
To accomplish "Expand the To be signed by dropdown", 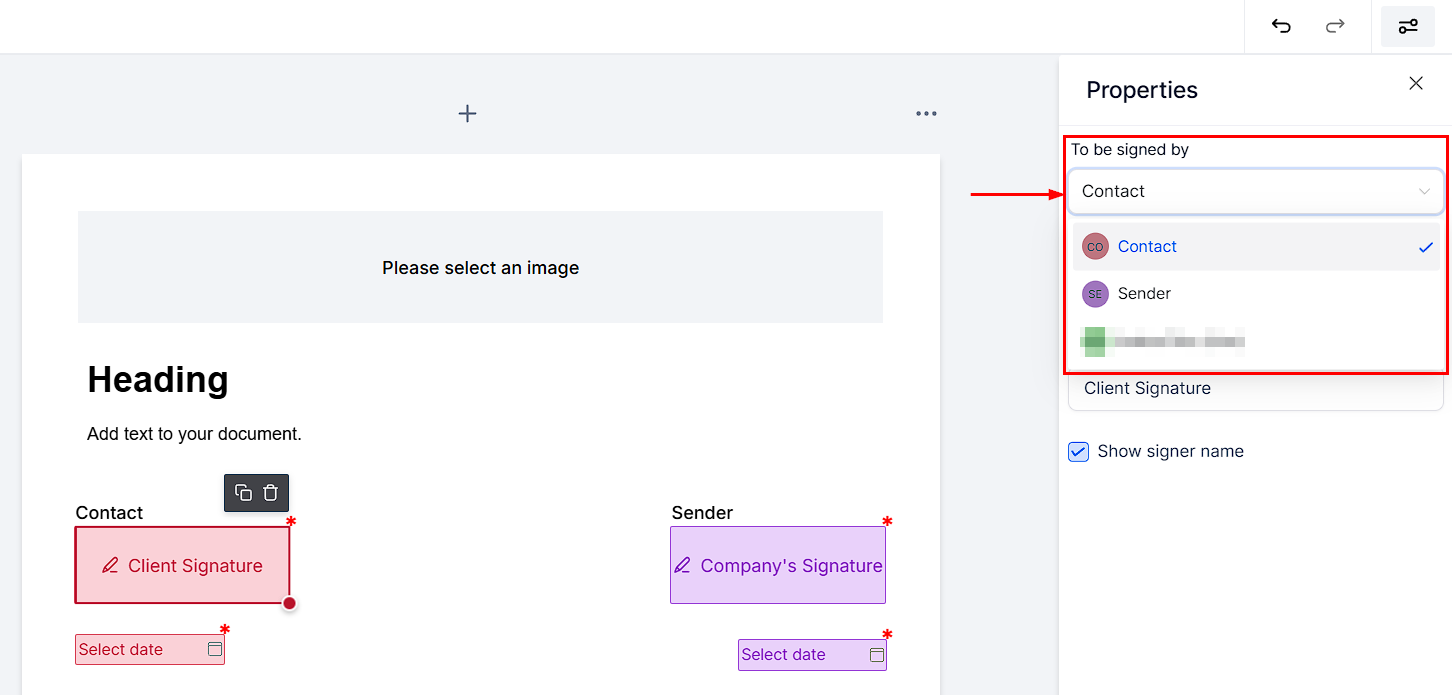I will [x=1256, y=191].
